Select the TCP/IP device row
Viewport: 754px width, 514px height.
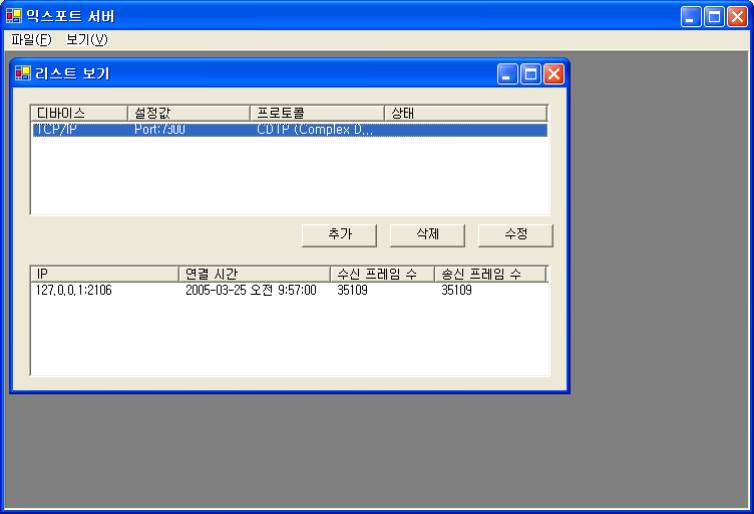[x=290, y=130]
